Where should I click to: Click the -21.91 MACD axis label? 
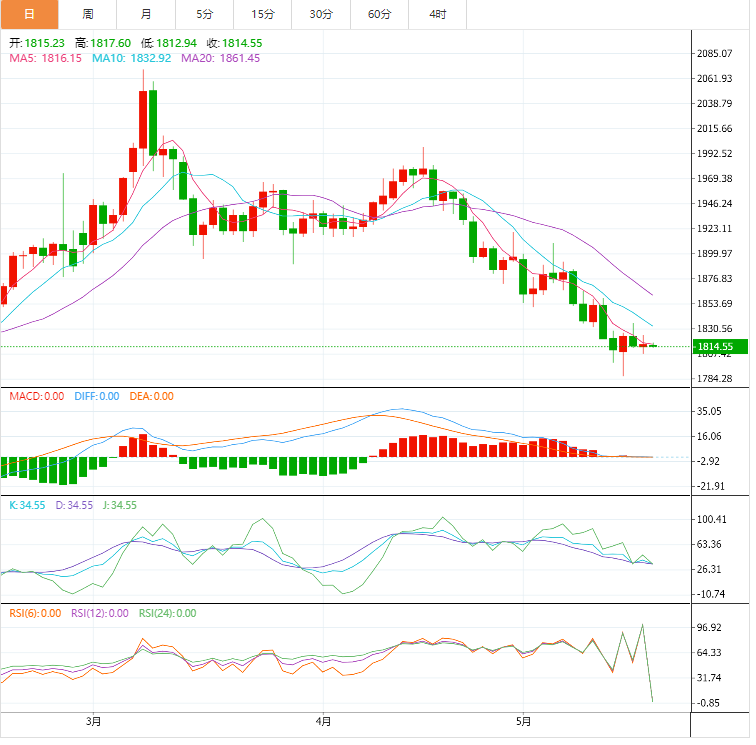(711, 487)
